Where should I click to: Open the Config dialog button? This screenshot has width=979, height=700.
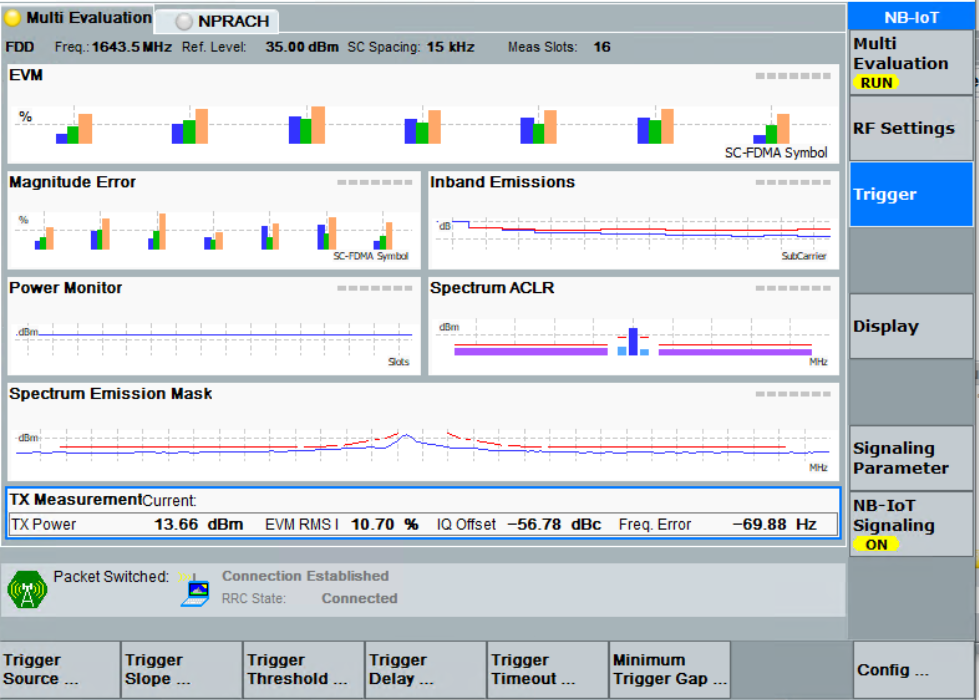click(x=913, y=669)
